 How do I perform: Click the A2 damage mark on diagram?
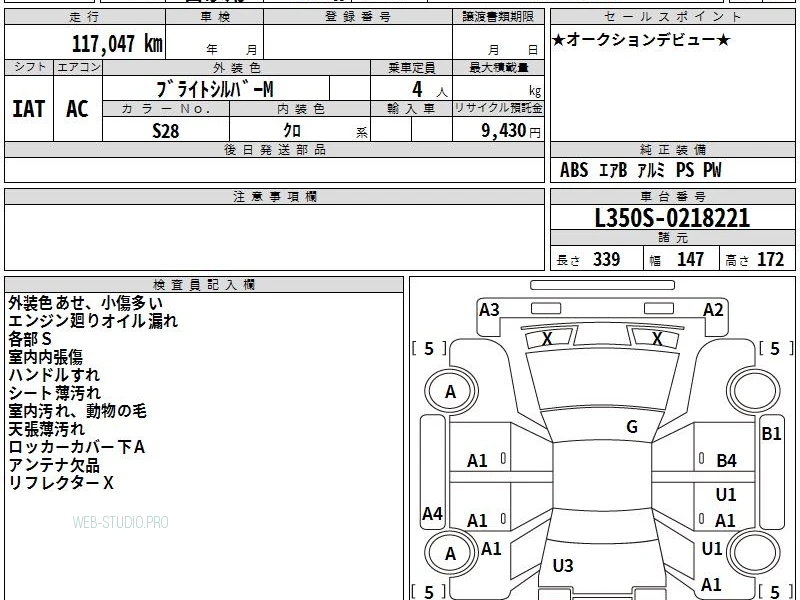pyautogui.click(x=713, y=310)
